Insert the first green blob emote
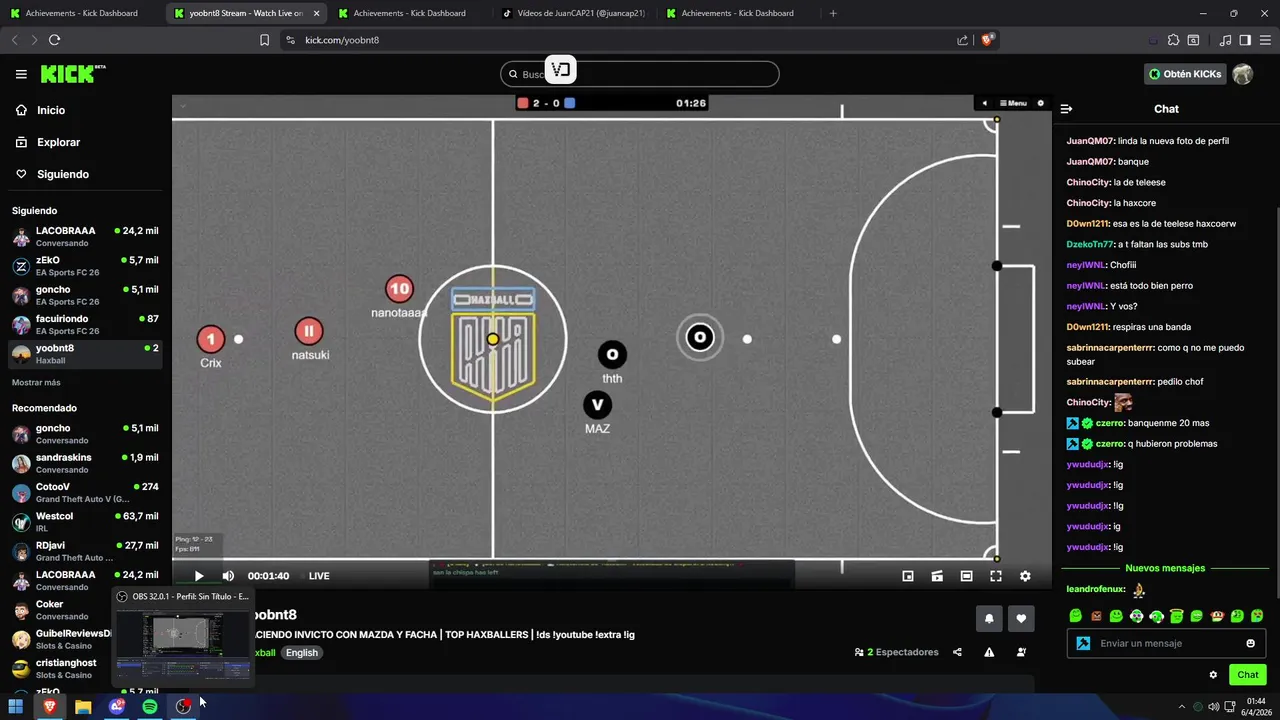 click(x=1075, y=616)
